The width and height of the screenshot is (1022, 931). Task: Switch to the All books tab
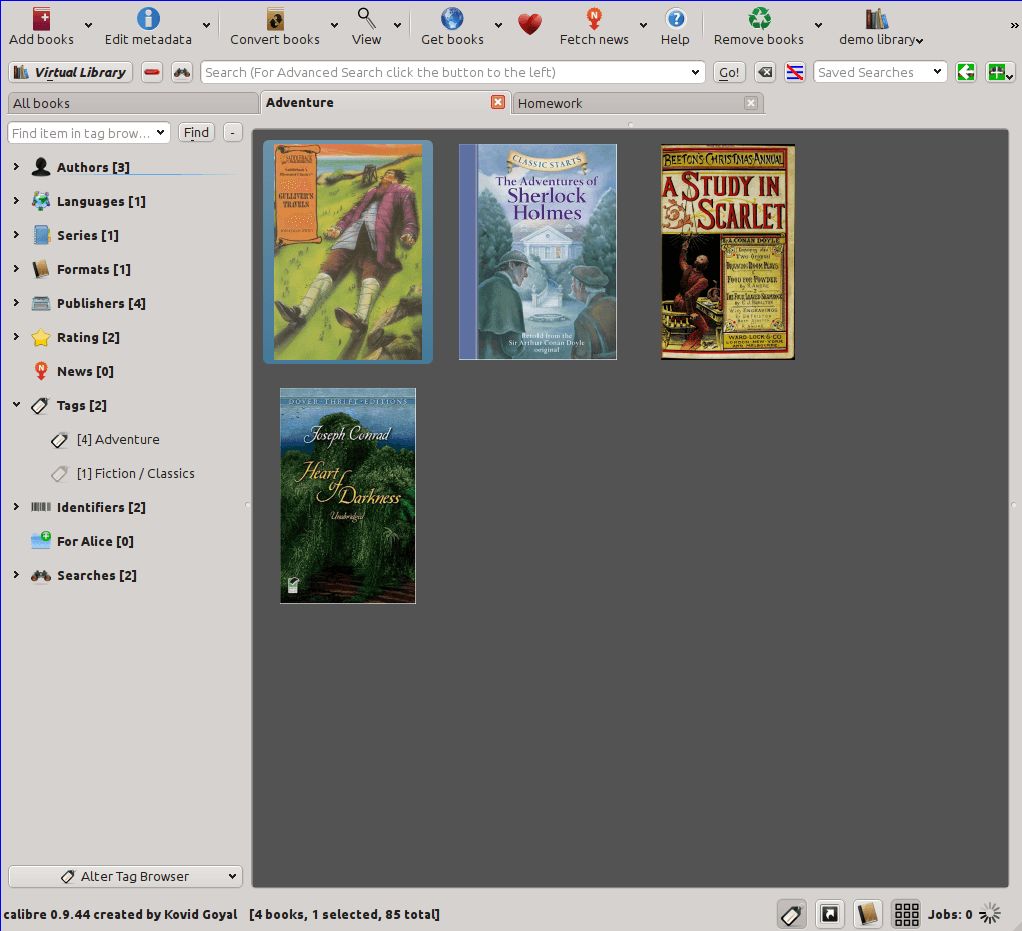(x=133, y=103)
